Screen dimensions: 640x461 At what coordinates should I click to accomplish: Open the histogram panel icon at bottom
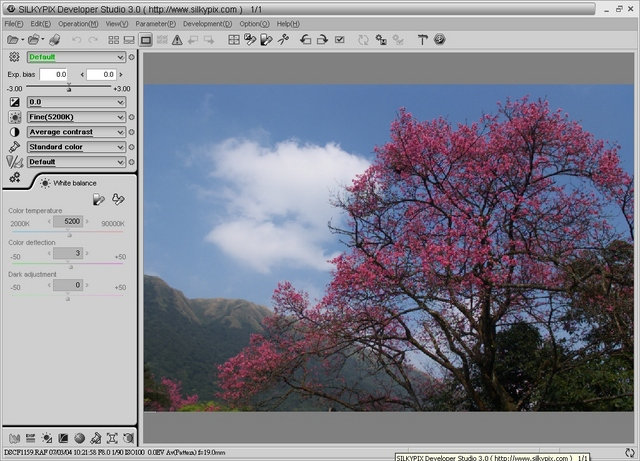[14, 439]
